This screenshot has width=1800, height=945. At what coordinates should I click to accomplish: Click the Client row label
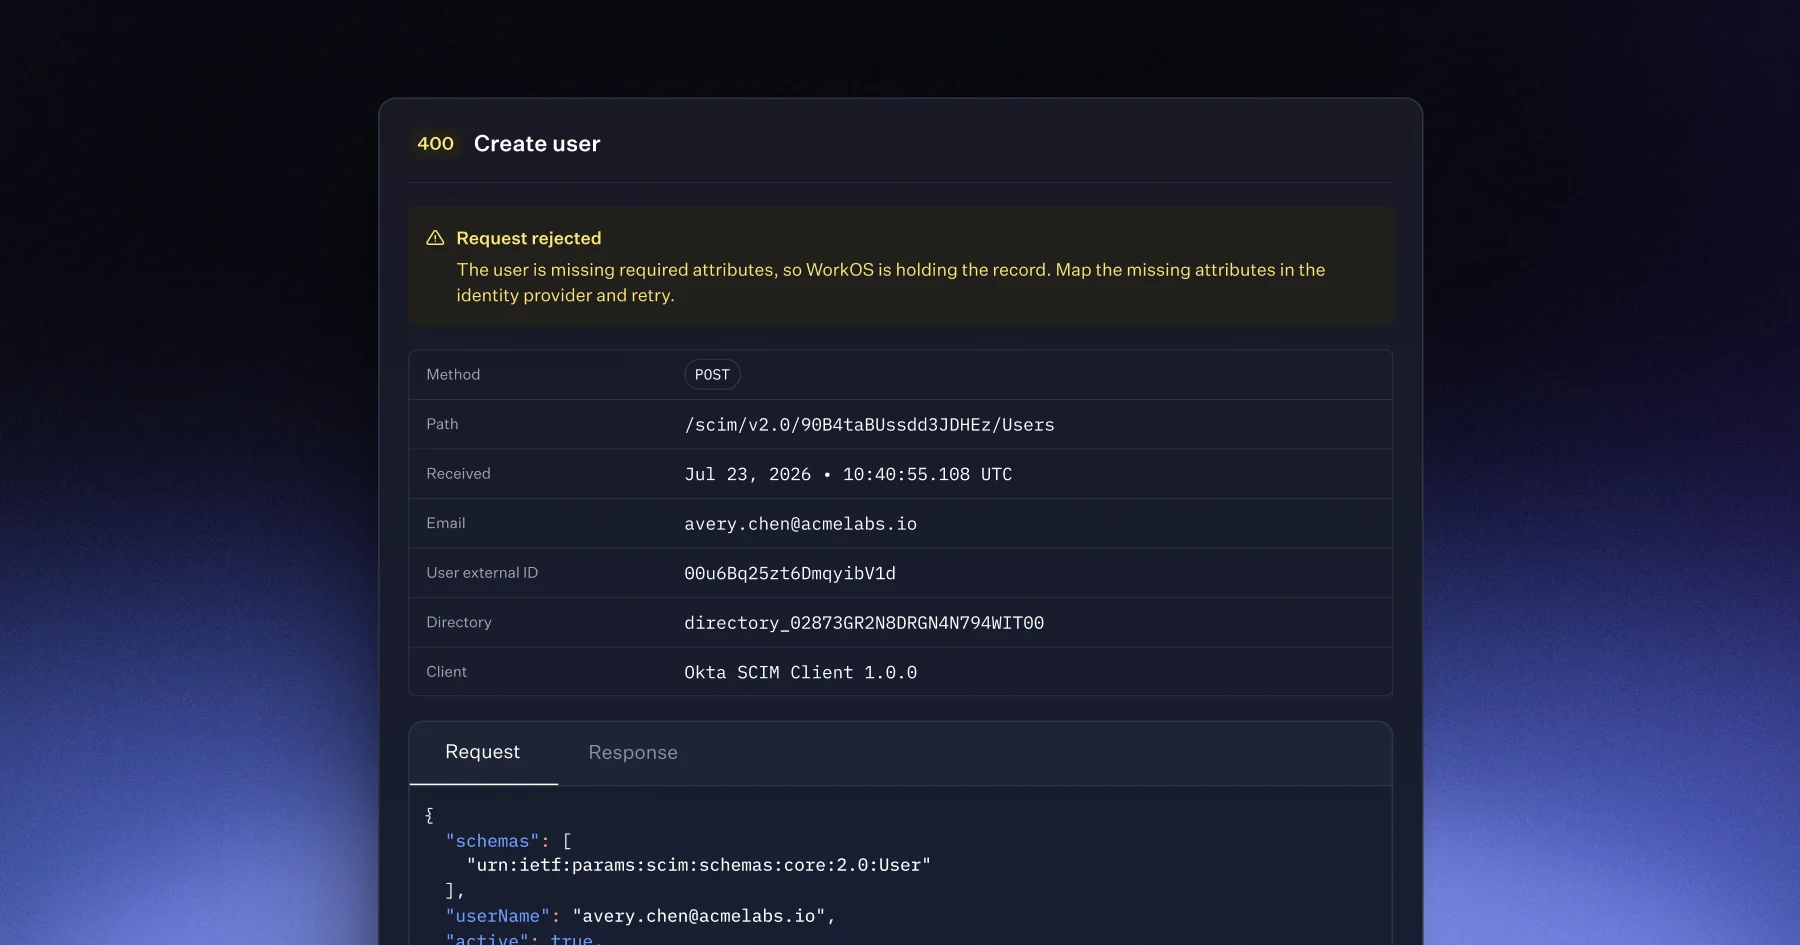click(x=446, y=672)
